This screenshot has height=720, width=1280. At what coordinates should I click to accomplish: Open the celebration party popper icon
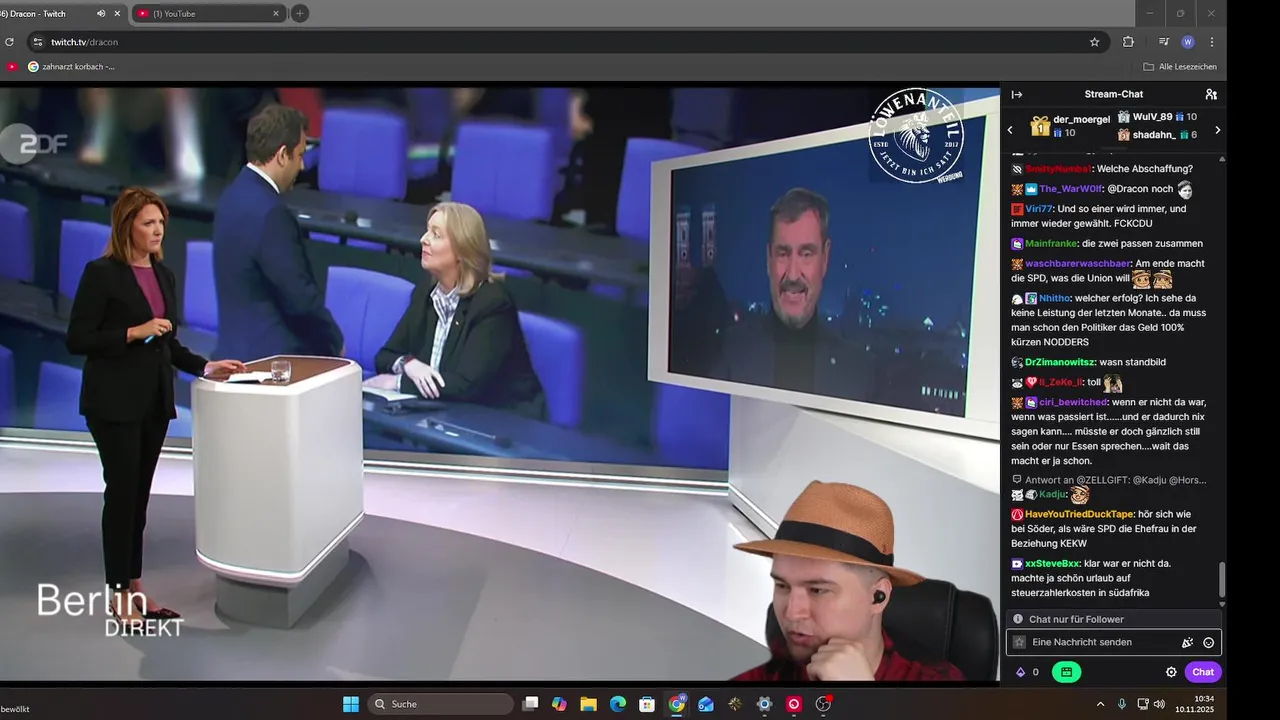(1187, 643)
